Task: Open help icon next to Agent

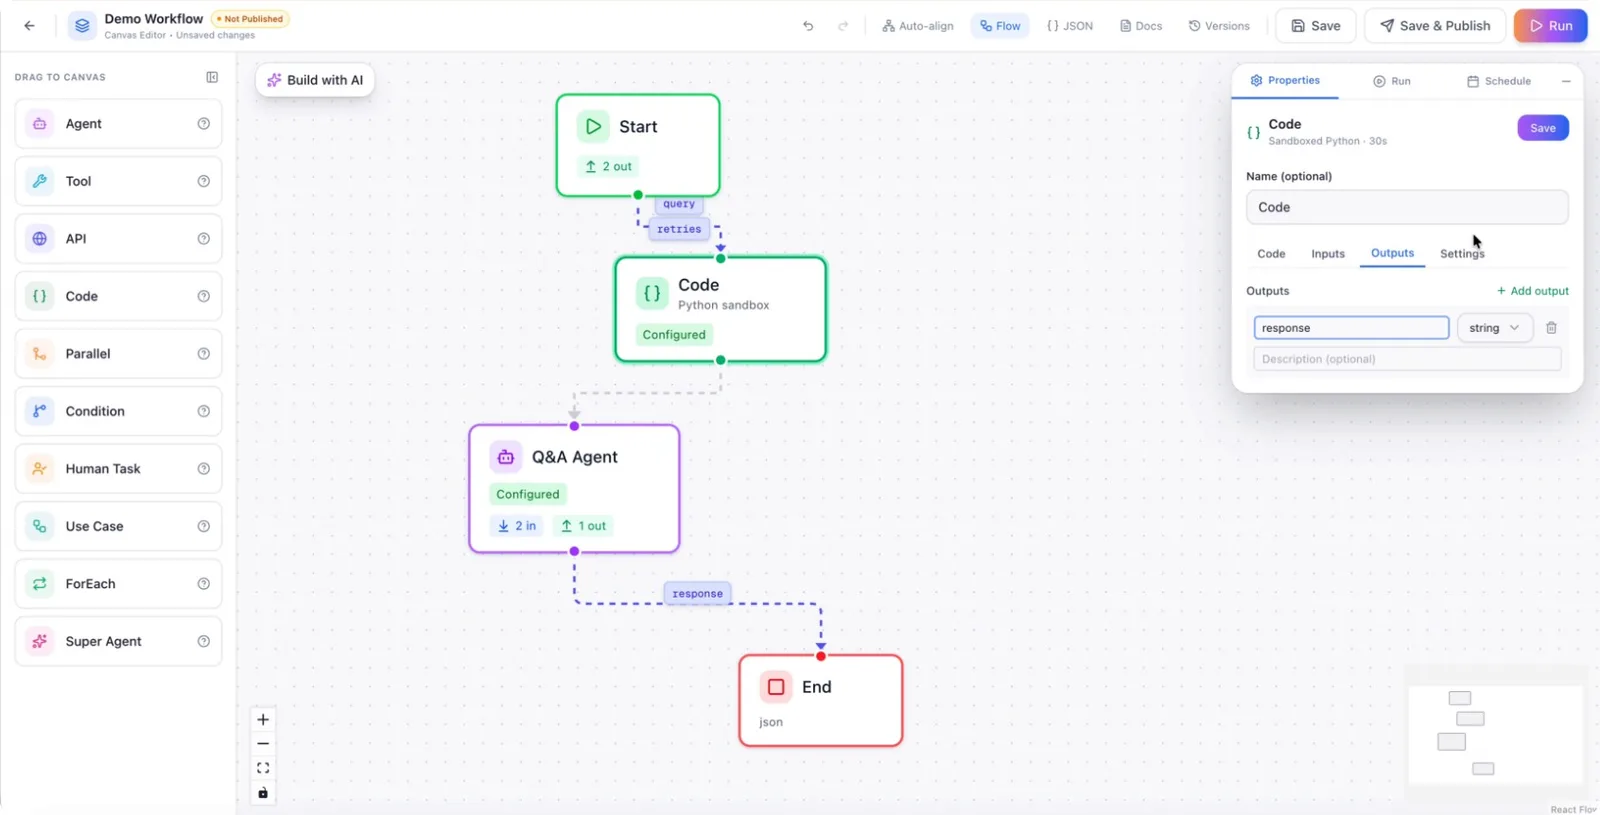Action: (x=204, y=124)
